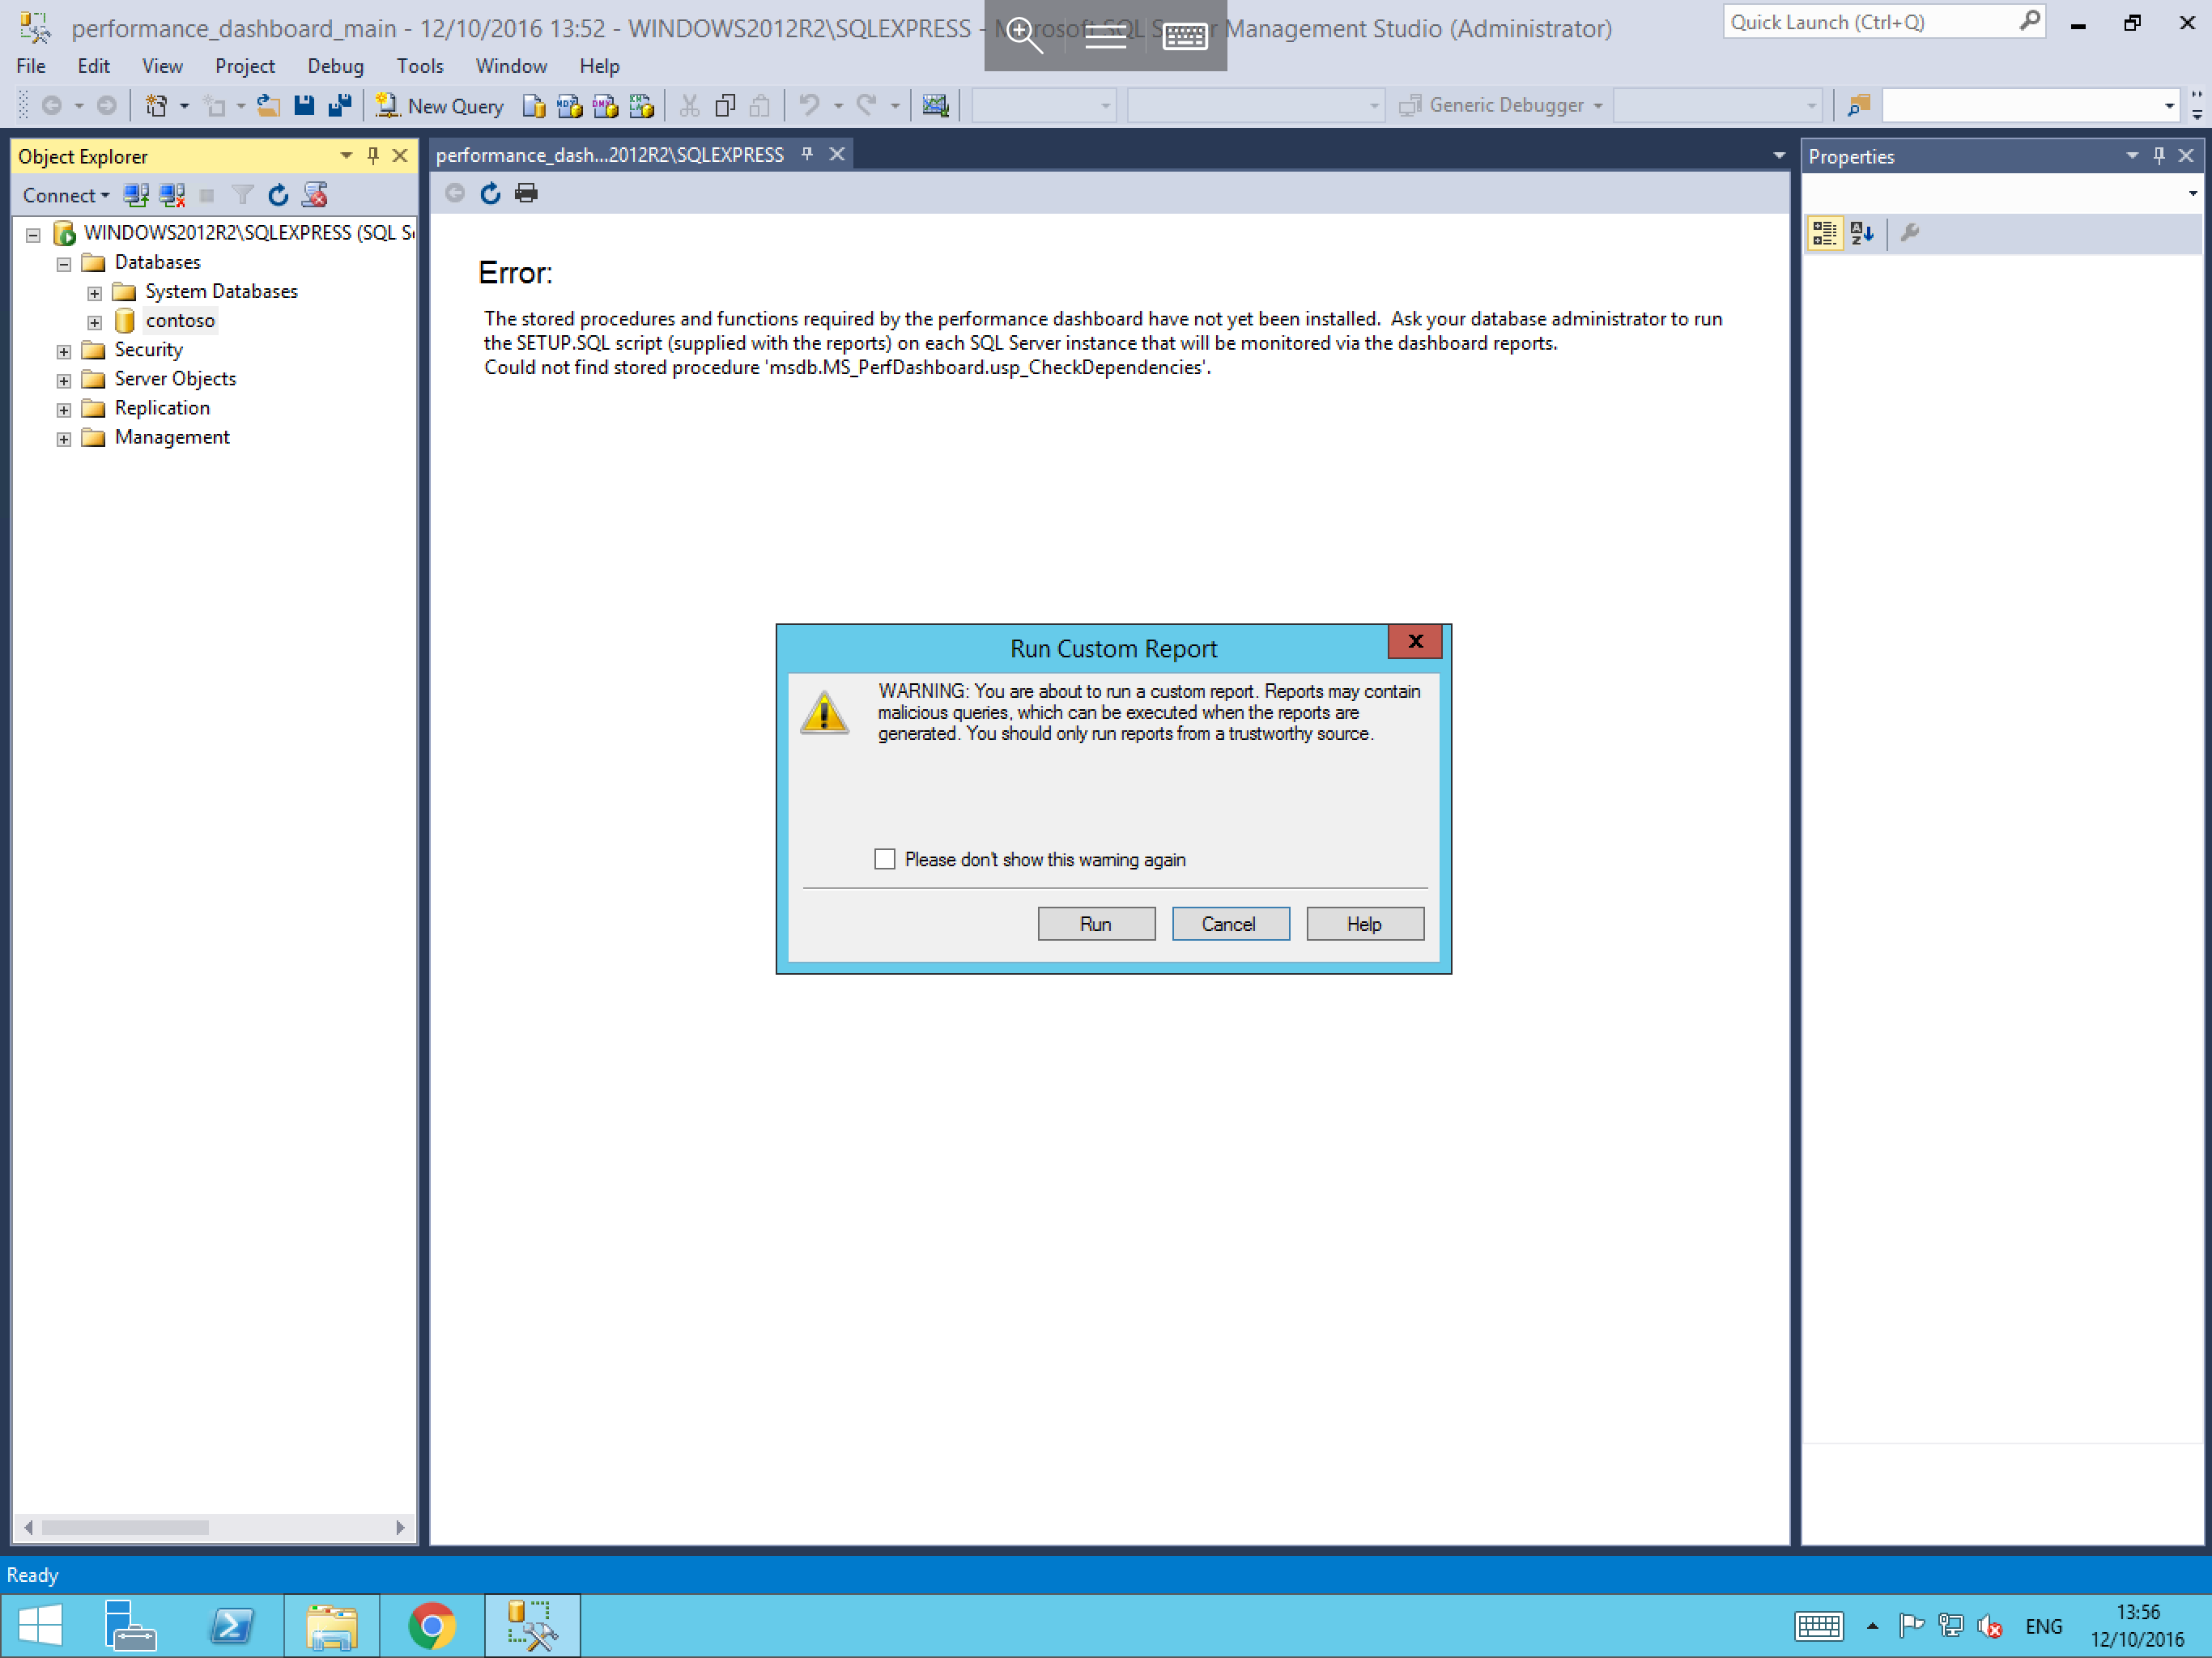This screenshot has height=1658, width=2212.
Task: Expand the Server Objects folder
Action: [64, 380]
